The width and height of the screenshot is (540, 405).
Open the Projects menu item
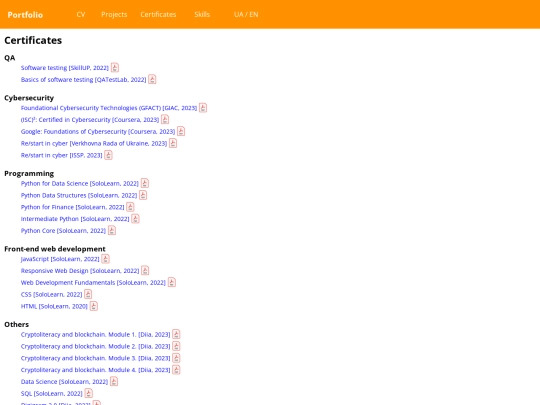pyautogui.click(x=114, y=14)
